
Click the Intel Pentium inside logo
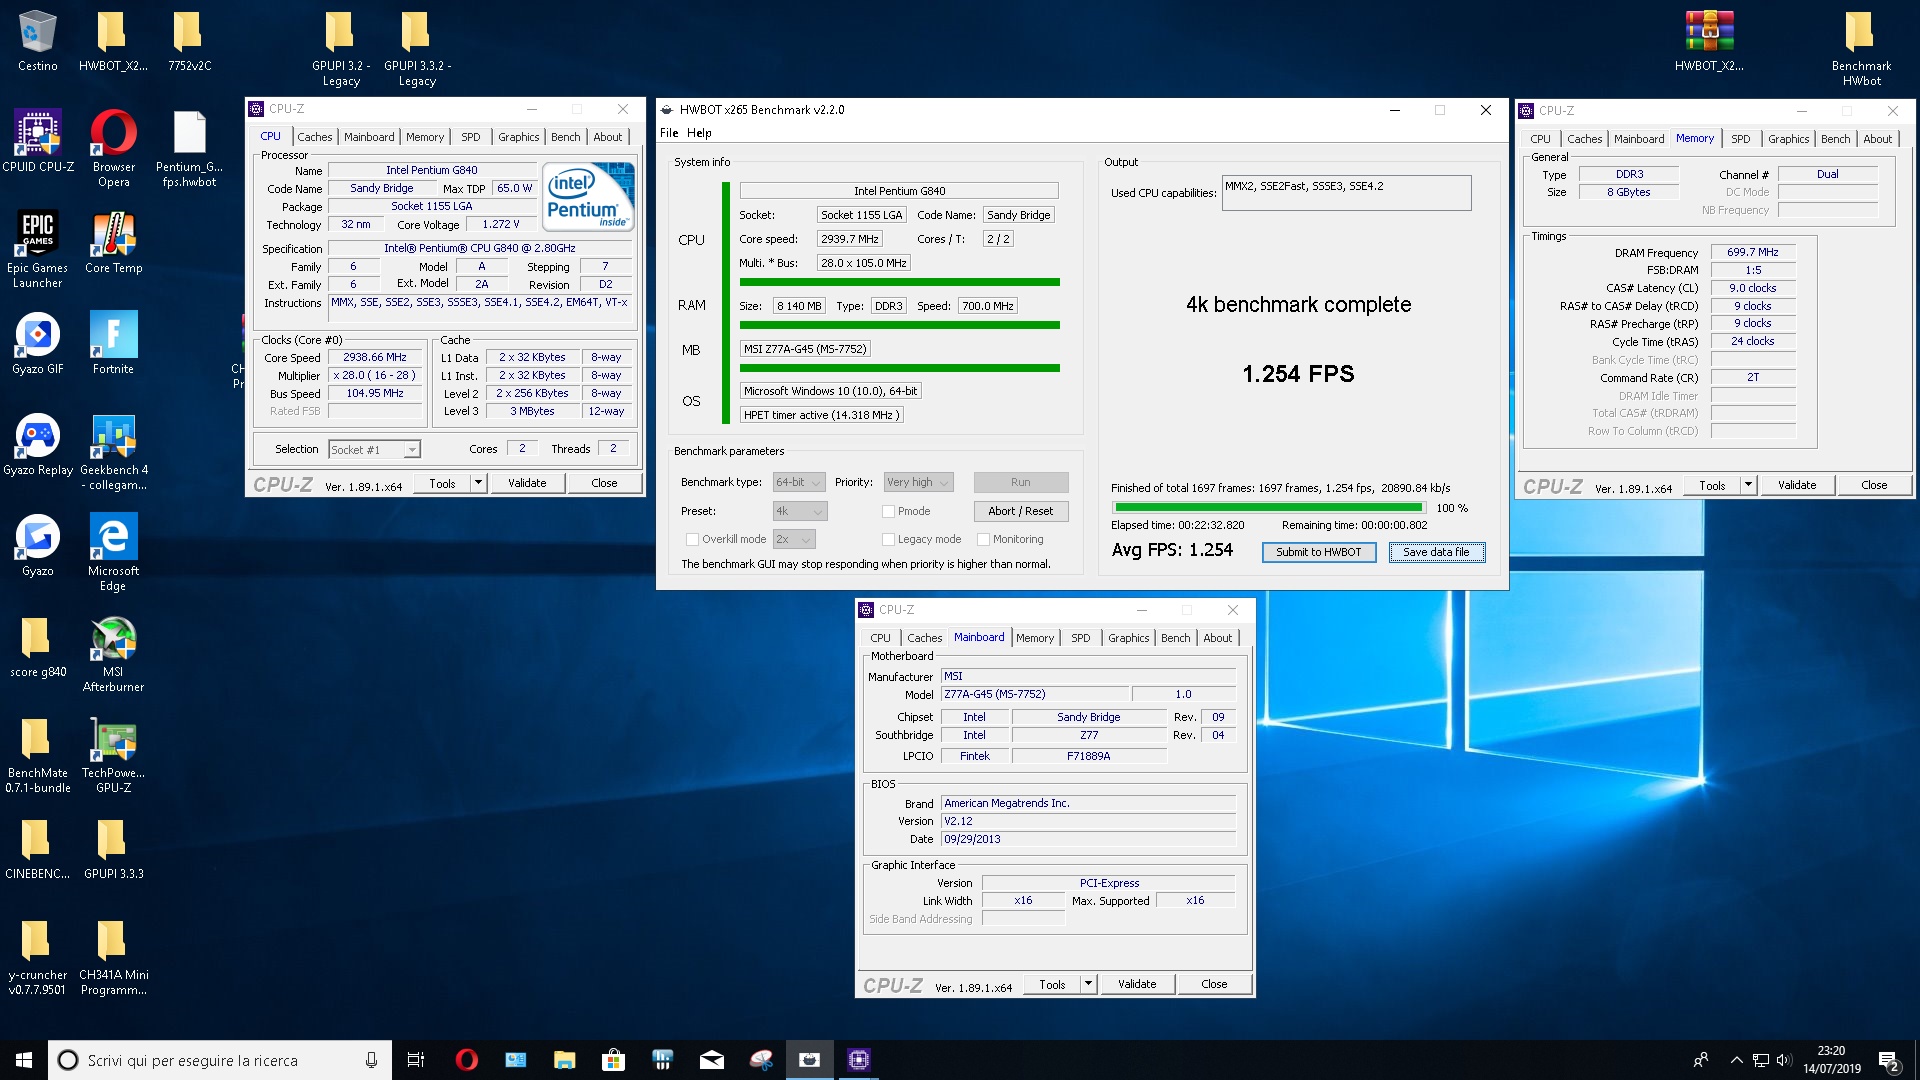pos(588,196)
